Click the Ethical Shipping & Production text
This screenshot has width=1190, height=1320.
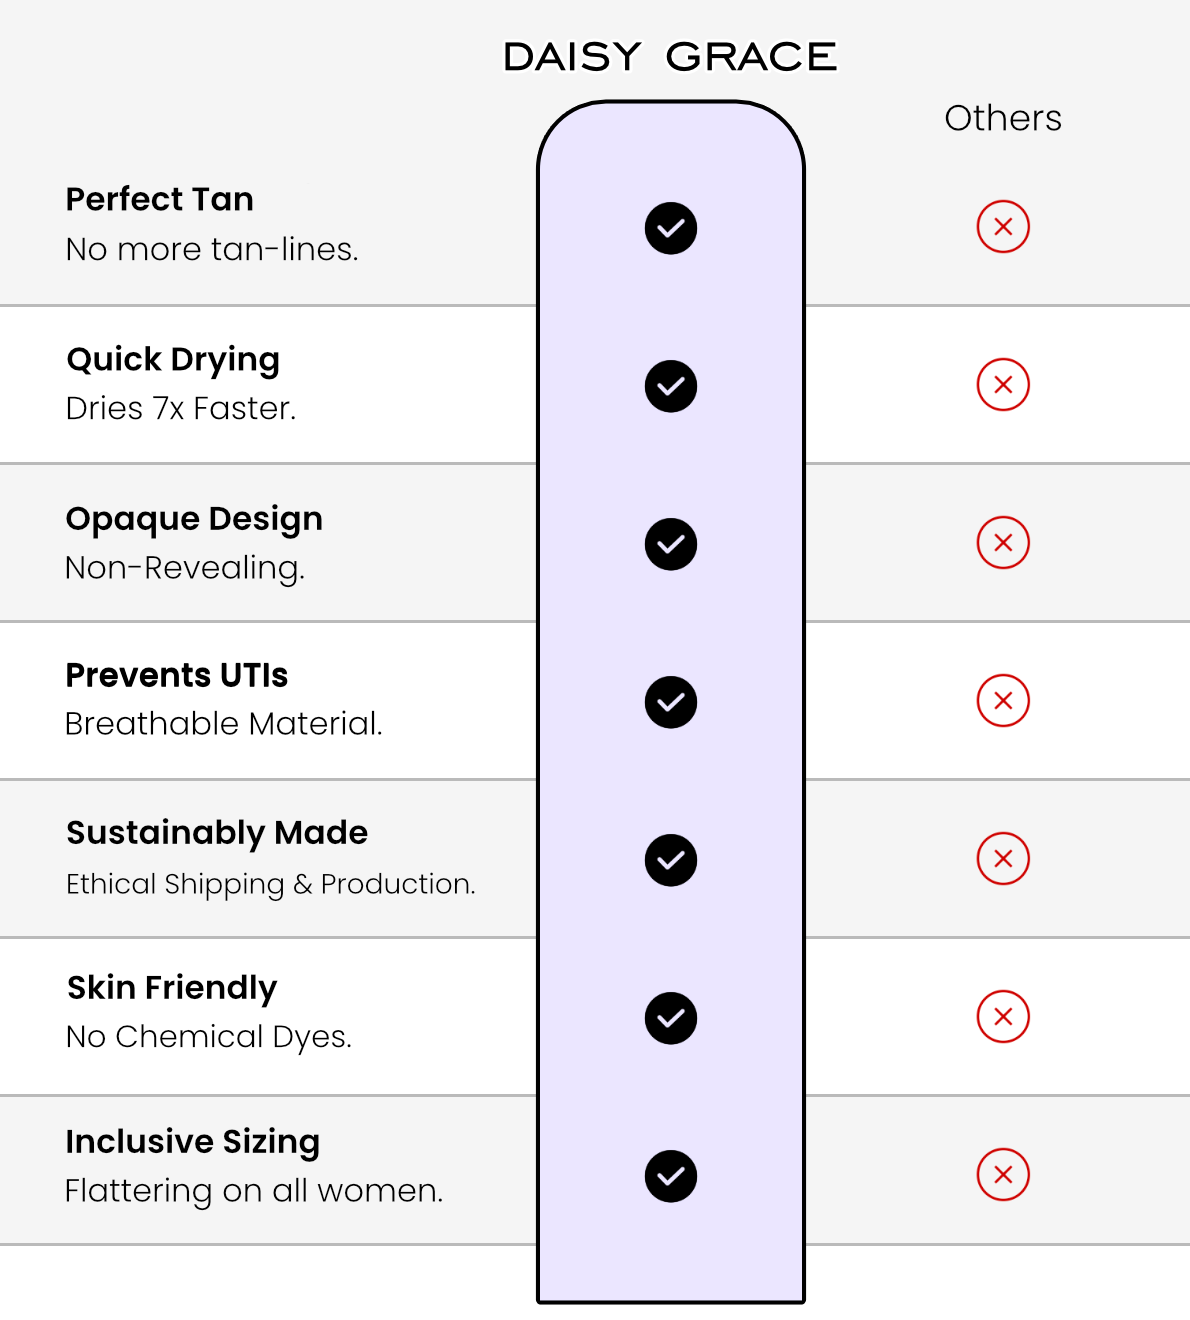(x=271, y=884)
